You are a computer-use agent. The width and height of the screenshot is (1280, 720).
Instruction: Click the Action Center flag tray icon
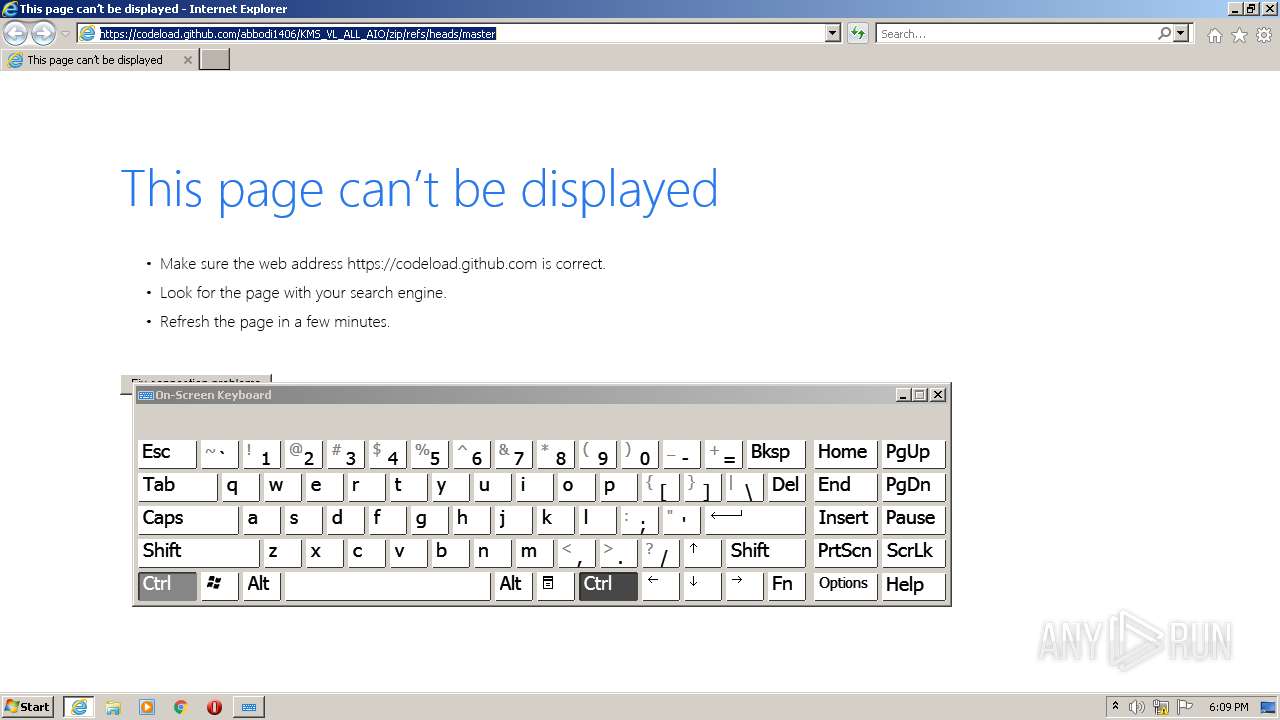point(1186,706)
